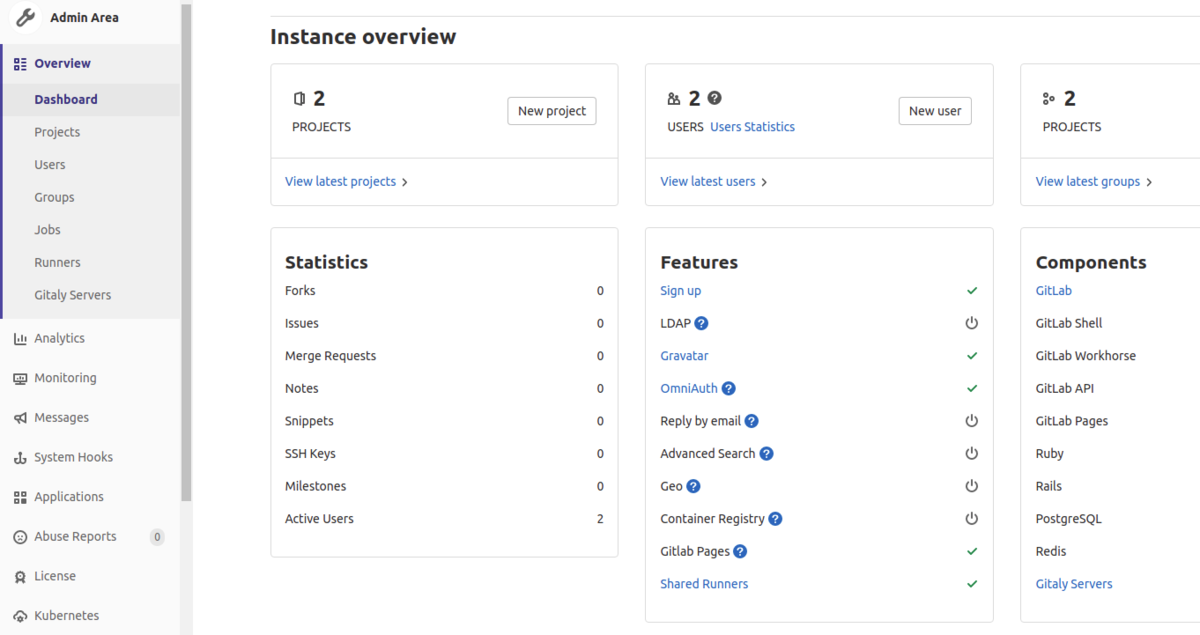Click the question mark beside users count
1200x635 pixels.
coord(714,98)
